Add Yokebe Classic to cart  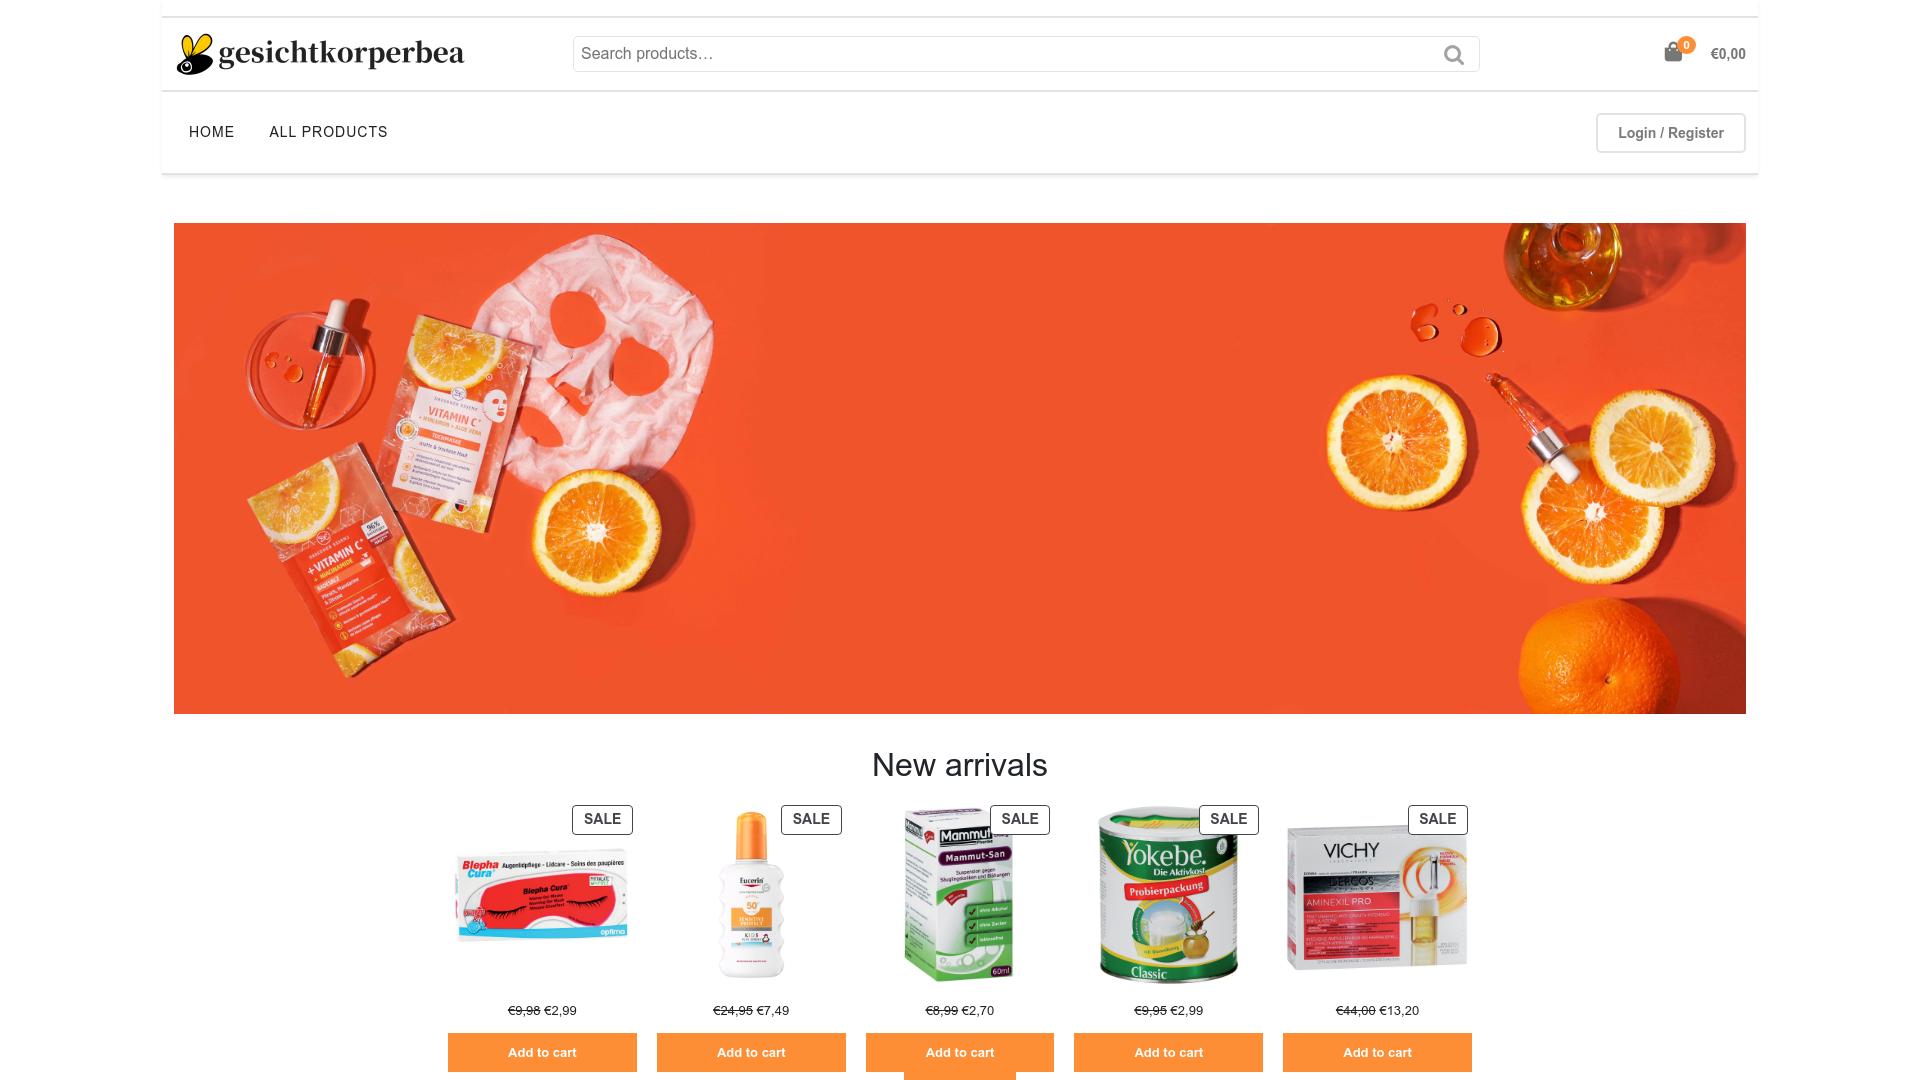tap(1168, 1052)
